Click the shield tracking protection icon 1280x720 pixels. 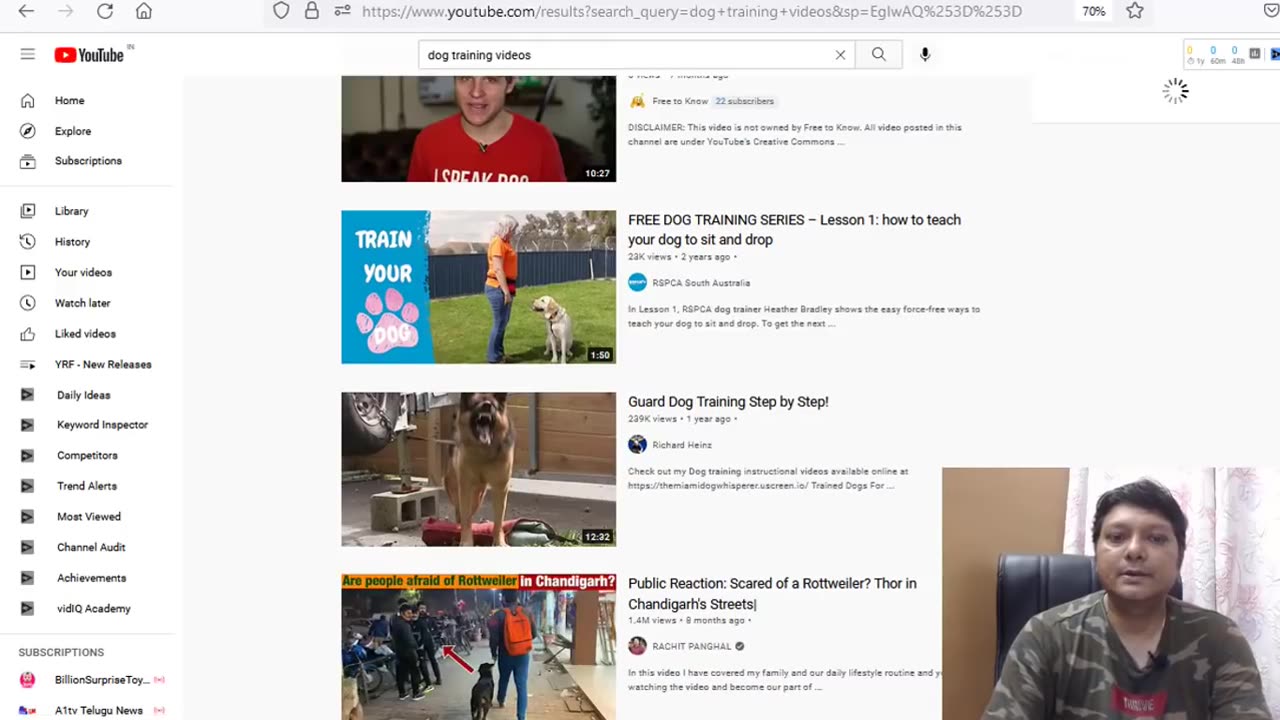(x=281, y=11)
